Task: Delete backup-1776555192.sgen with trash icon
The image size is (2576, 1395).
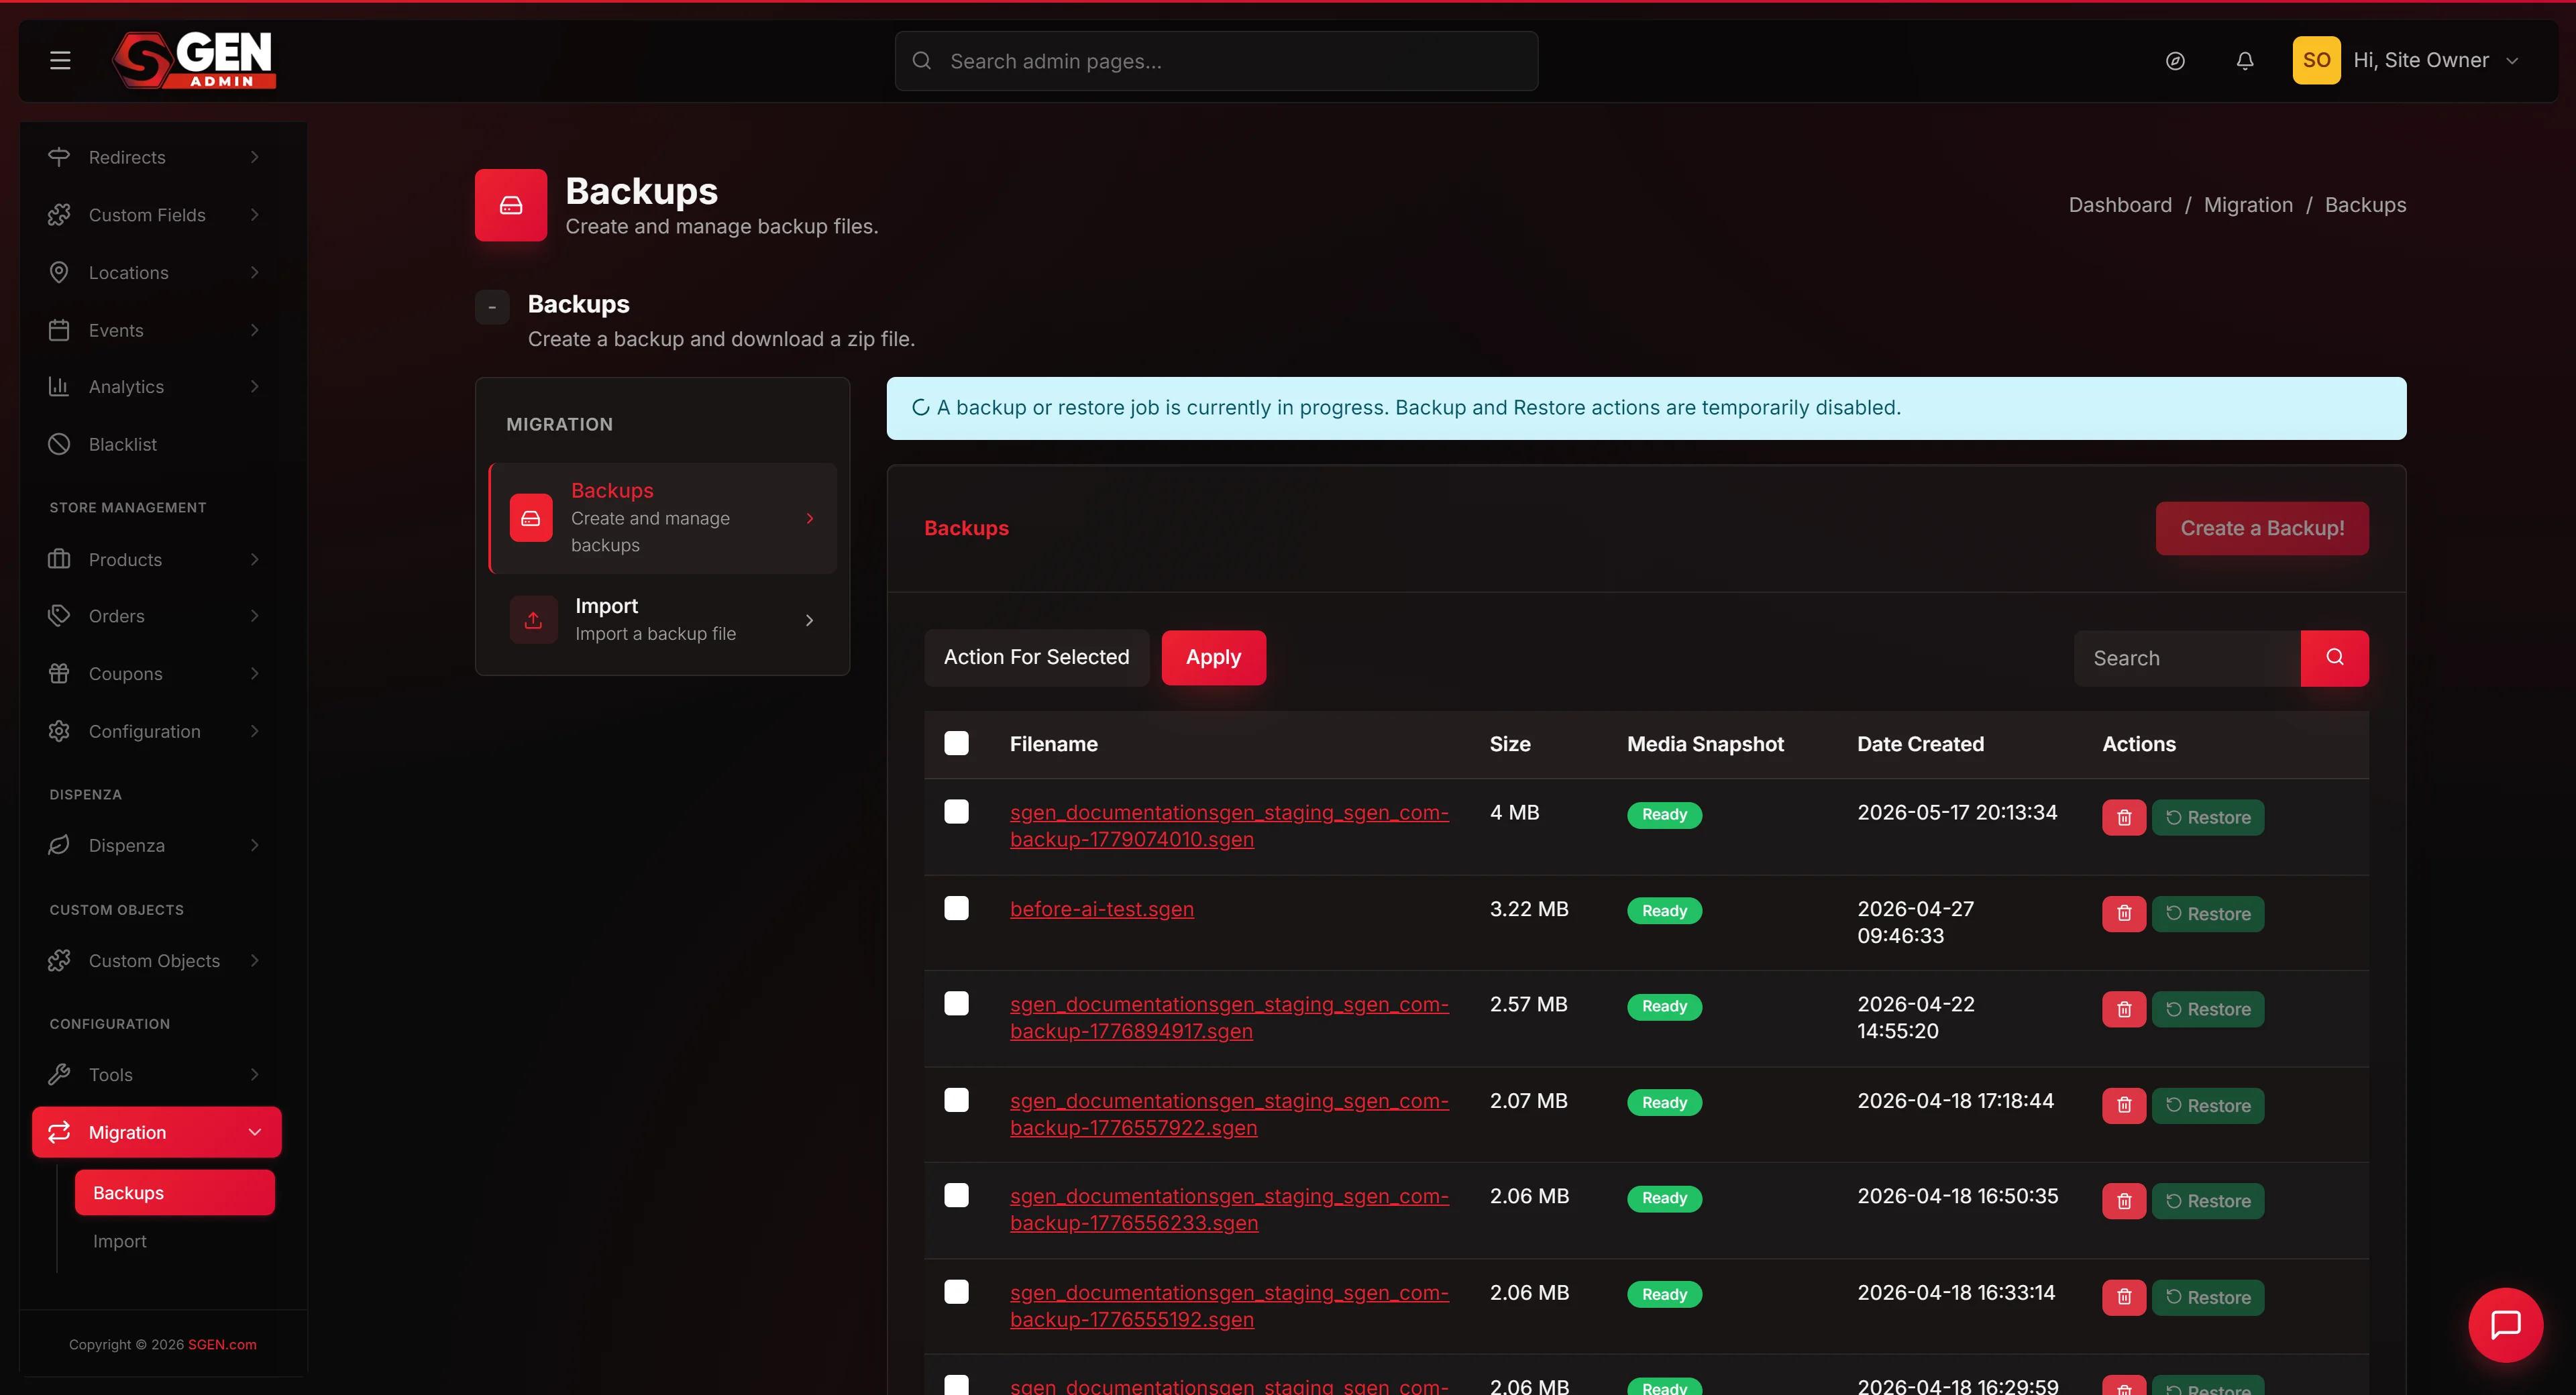Action: tap(2124, 1297)
